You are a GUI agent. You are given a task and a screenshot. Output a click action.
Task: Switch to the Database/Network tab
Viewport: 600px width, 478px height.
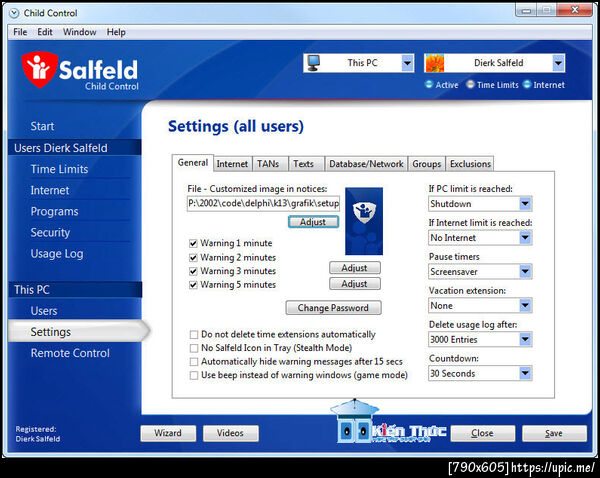[366, 164]
